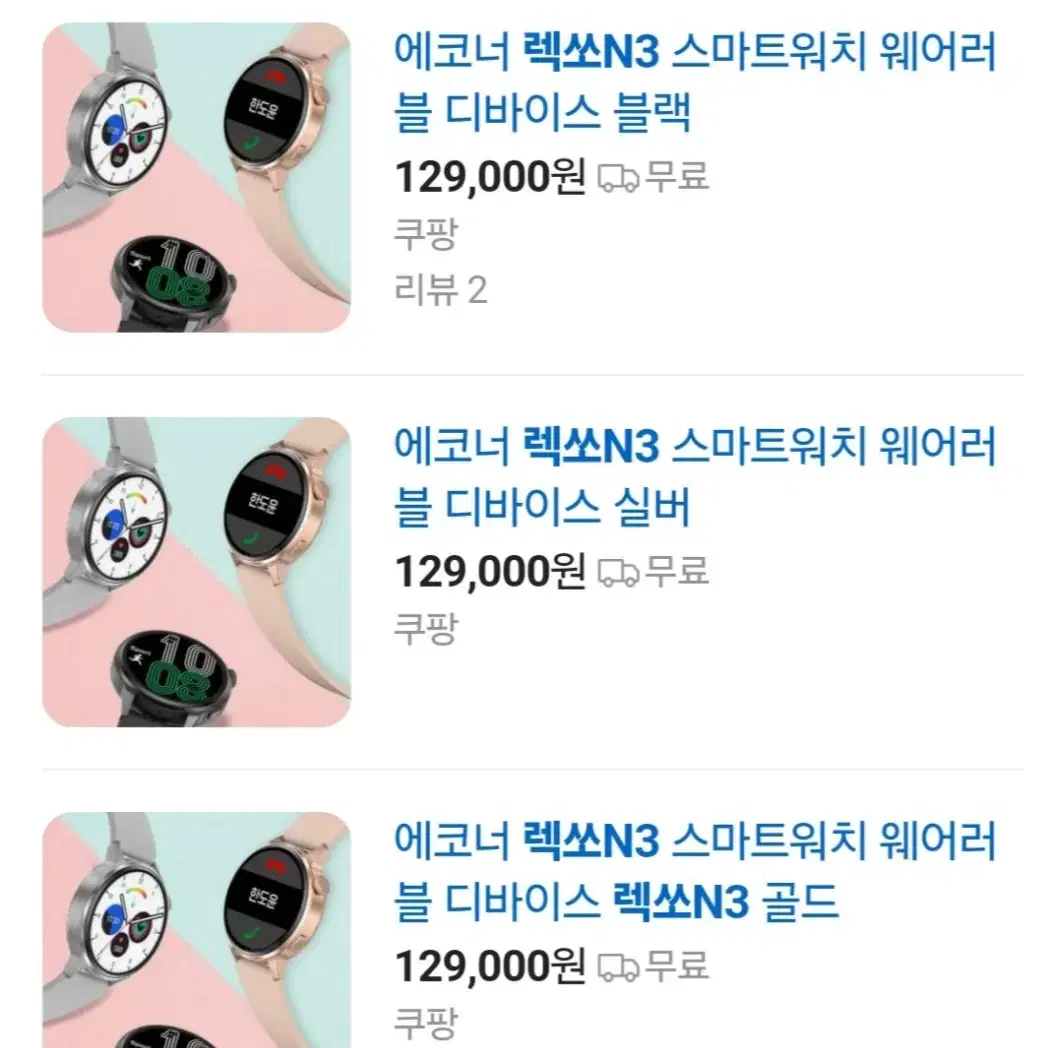Select the 129,000원 price of the 실버 listing

(x=491, y=571)
